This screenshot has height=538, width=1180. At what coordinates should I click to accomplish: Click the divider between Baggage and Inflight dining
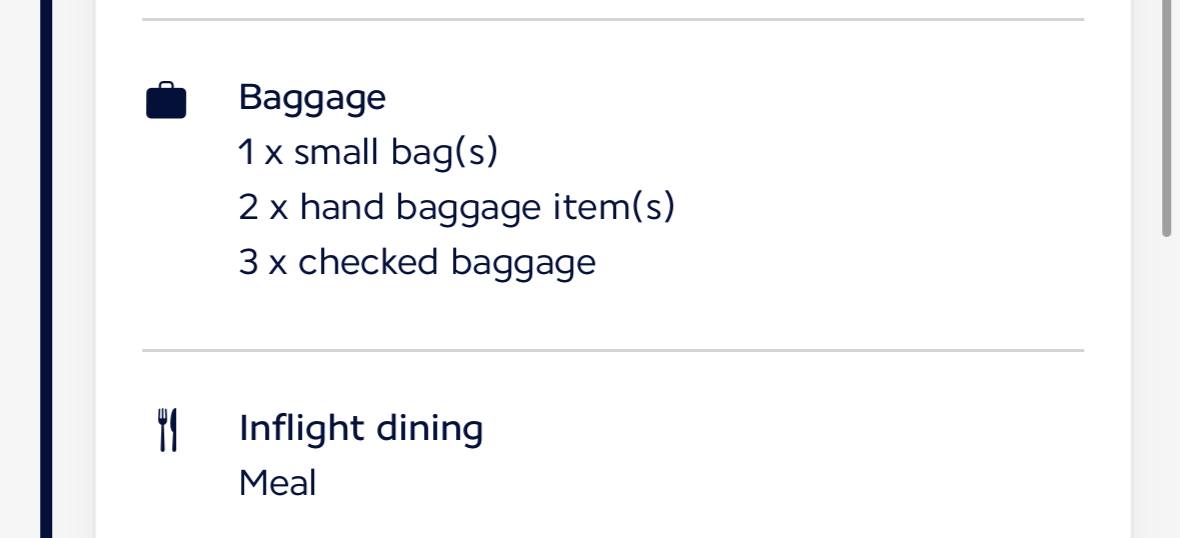[612, 351]
